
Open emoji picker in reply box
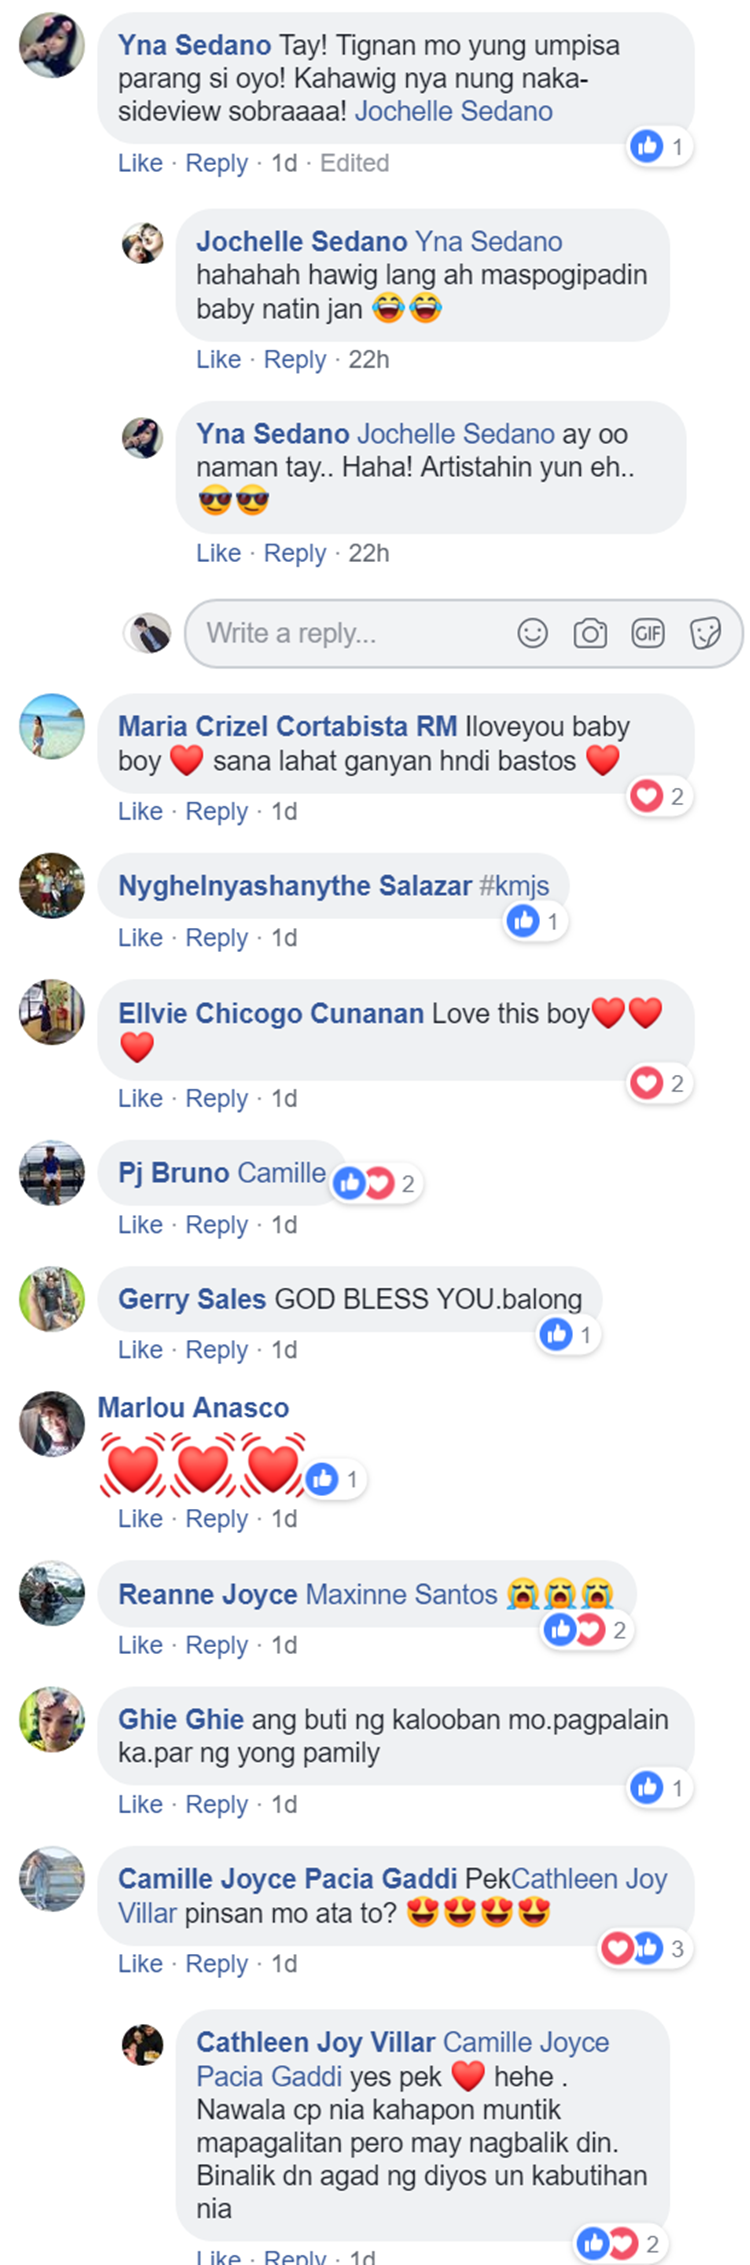(532, 633)
